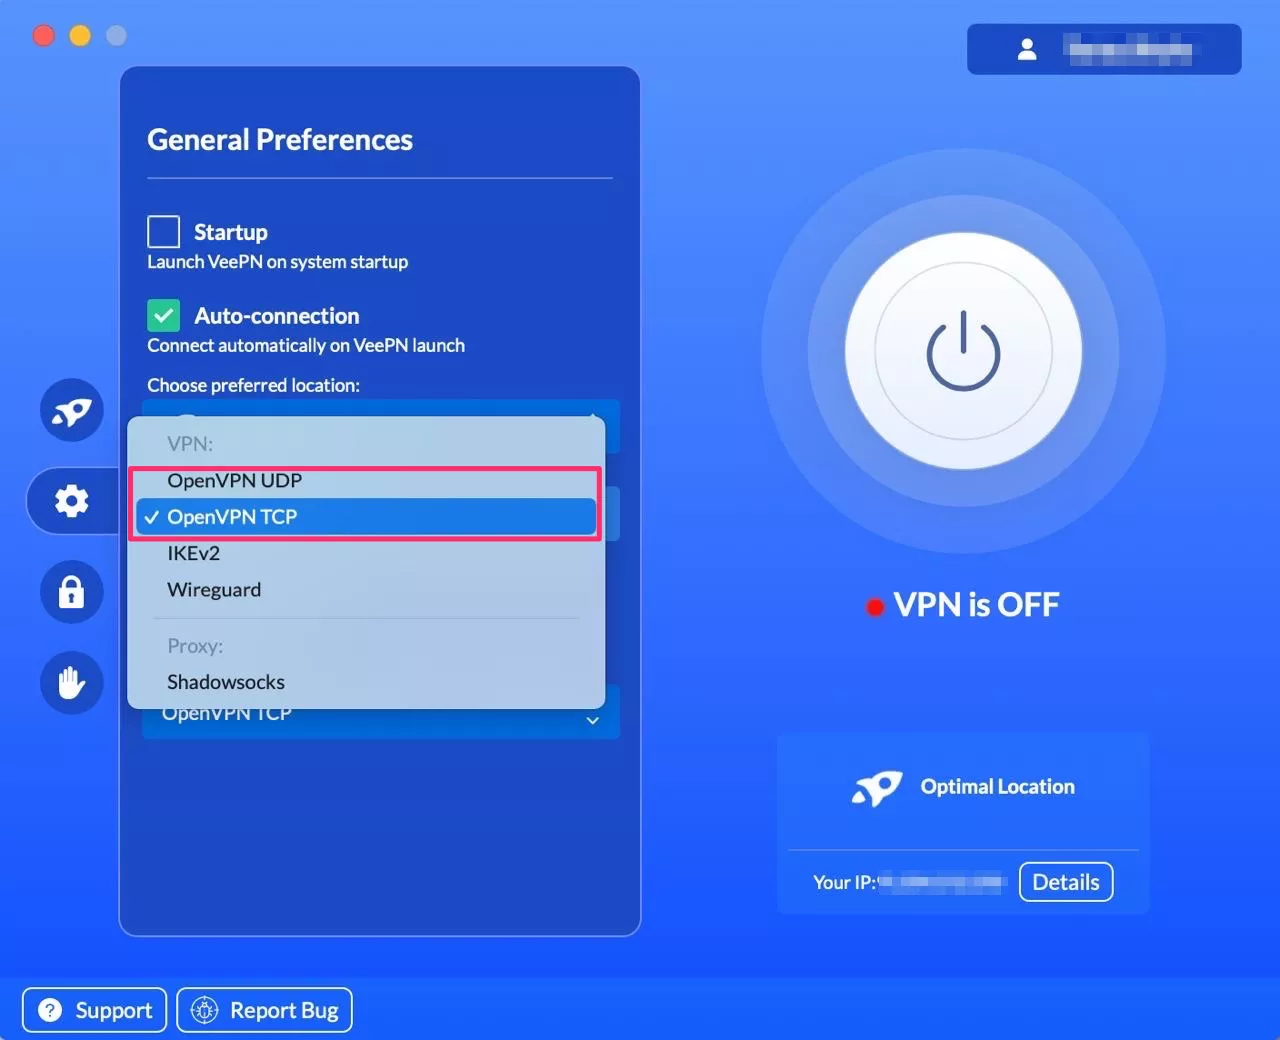Click the 'Choose preferred location:' label
Screen dimensions: 1280x1040
pyautogui.click(x=254, y=386)
